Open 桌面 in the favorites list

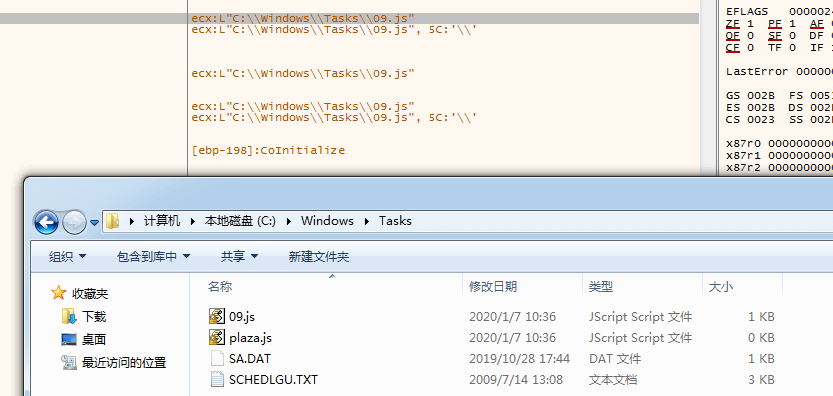point(94,340)
